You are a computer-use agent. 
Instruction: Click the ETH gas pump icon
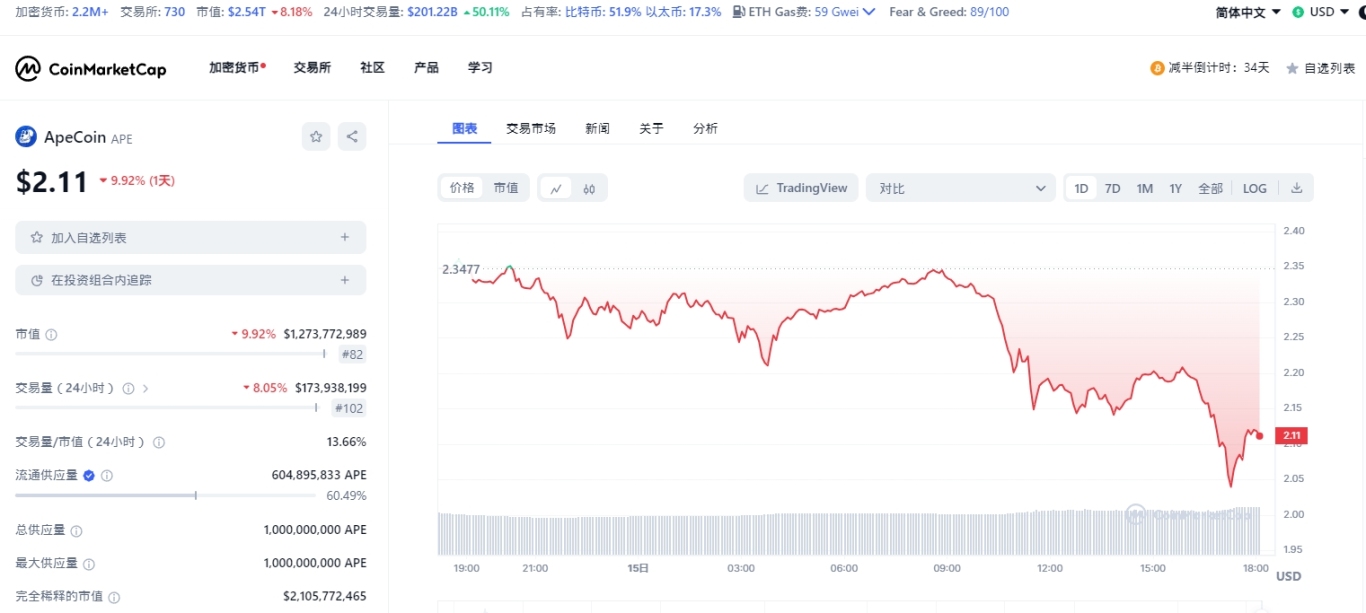pos(738,12)
